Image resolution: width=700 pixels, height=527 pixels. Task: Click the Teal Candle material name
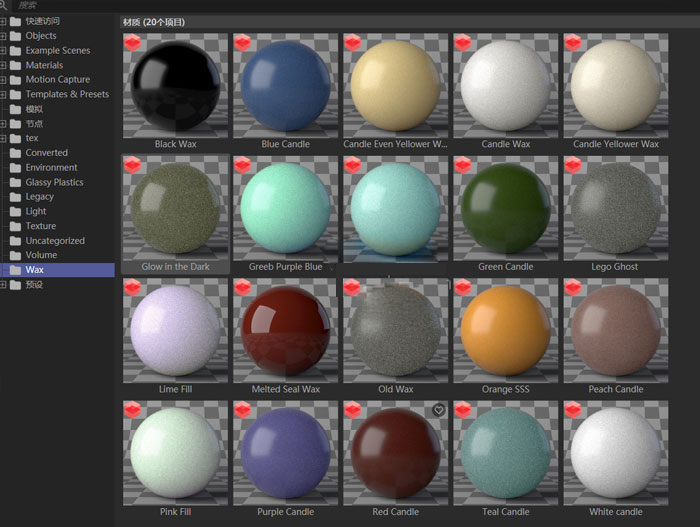tap(506, 512)
